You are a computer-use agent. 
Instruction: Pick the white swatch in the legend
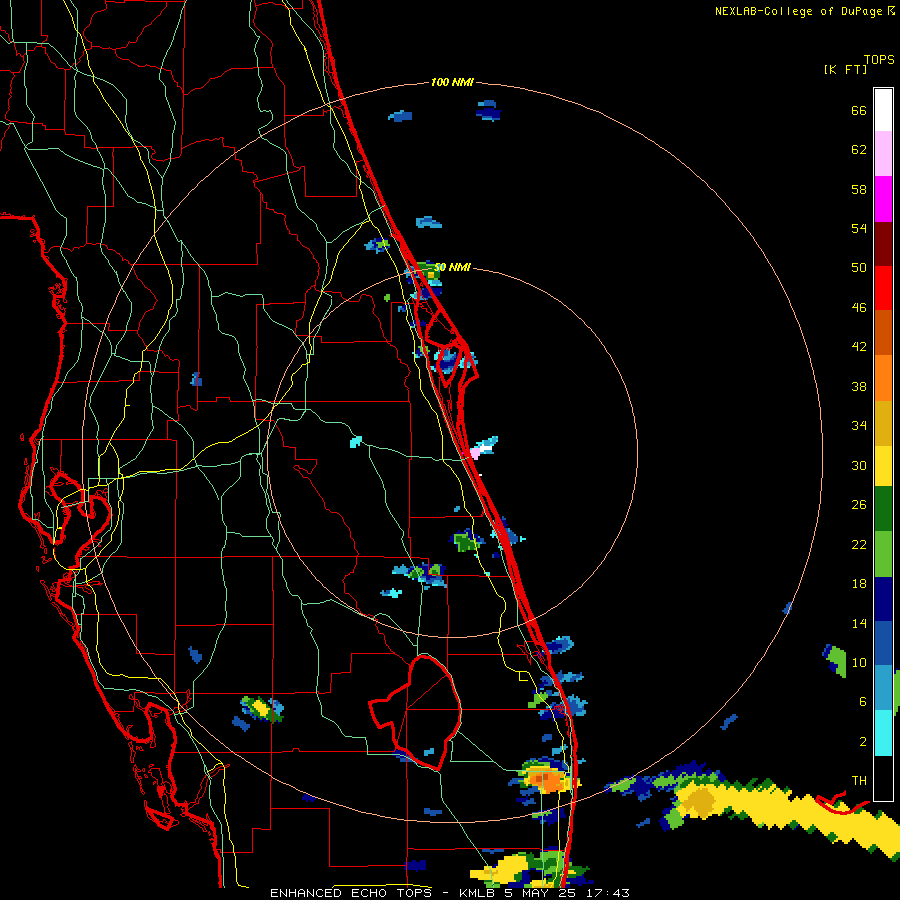click(883, 110)
